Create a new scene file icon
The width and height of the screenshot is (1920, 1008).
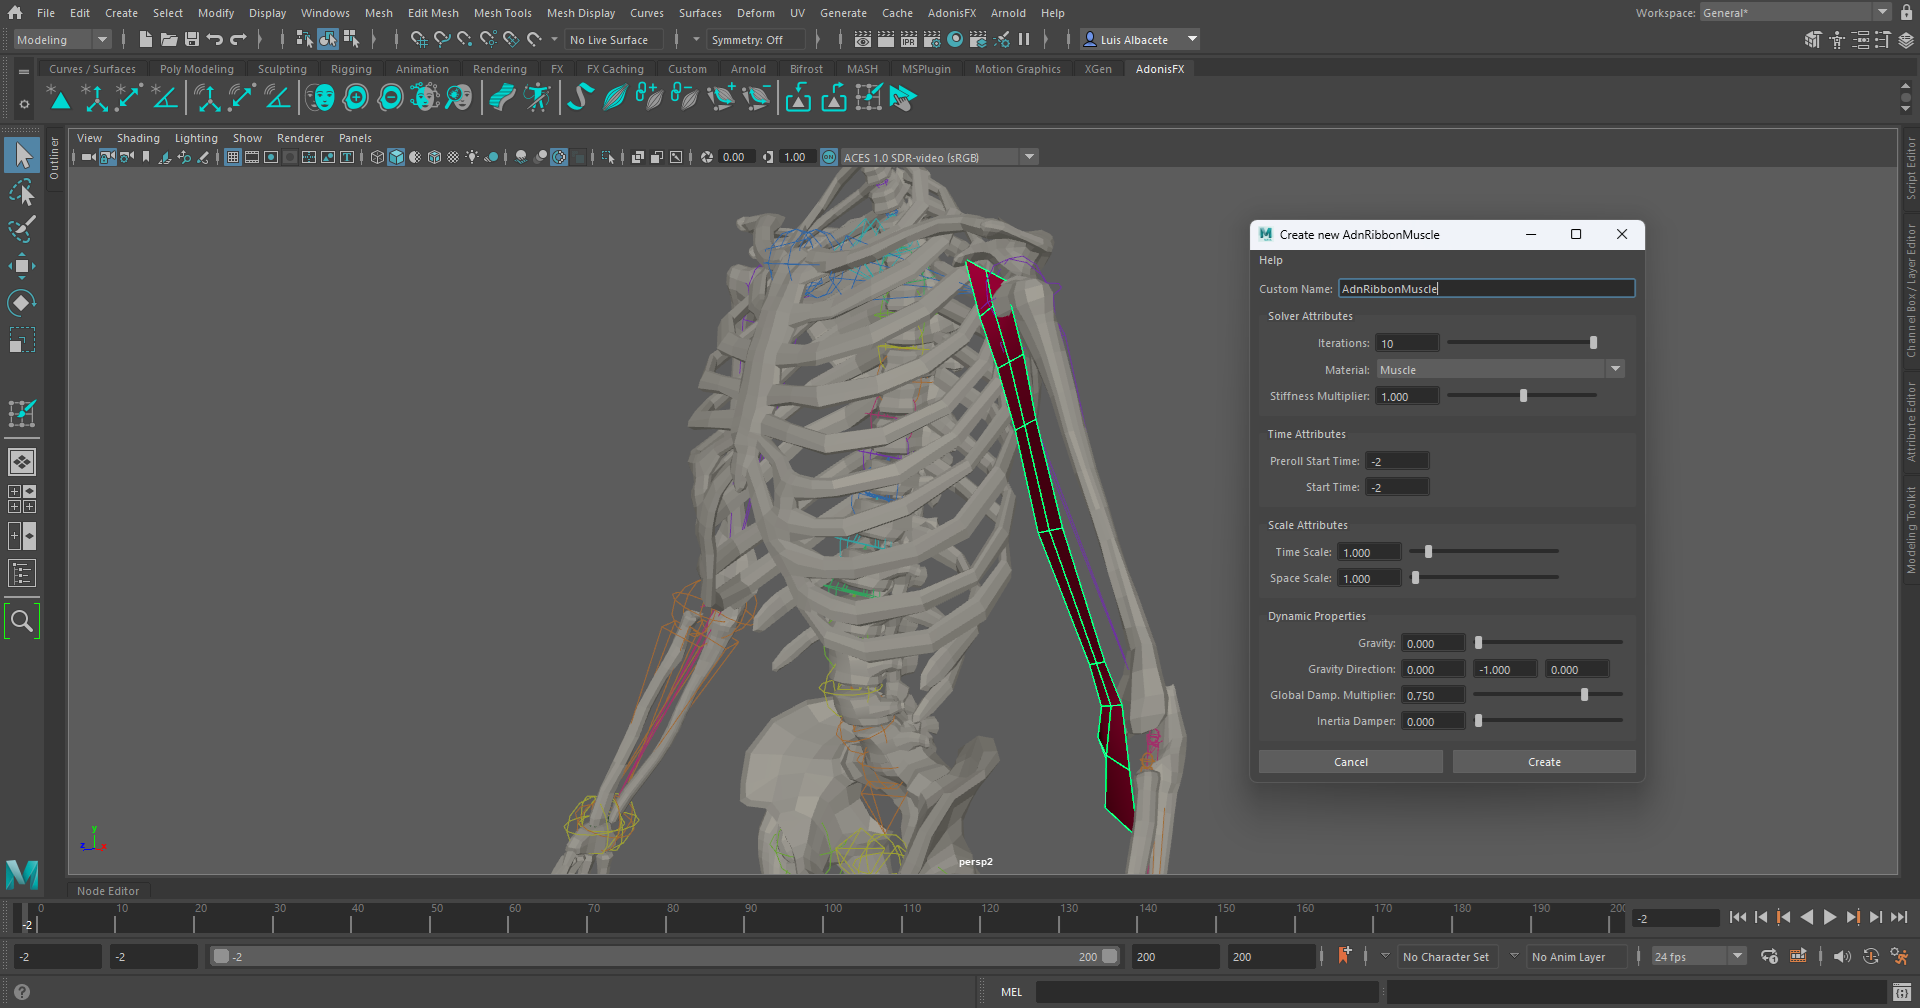coord(146,39)
